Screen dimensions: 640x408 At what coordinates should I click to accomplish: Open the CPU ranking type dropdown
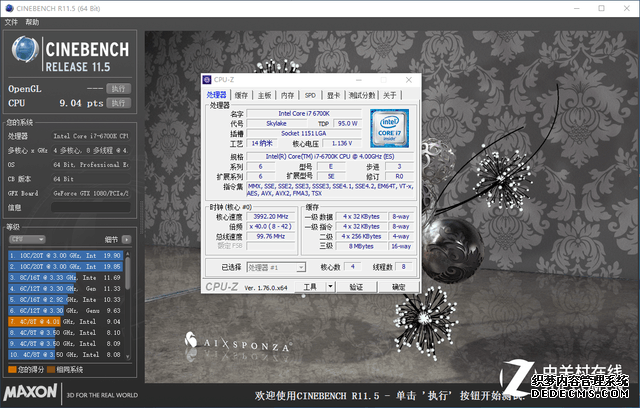point(27,239)
